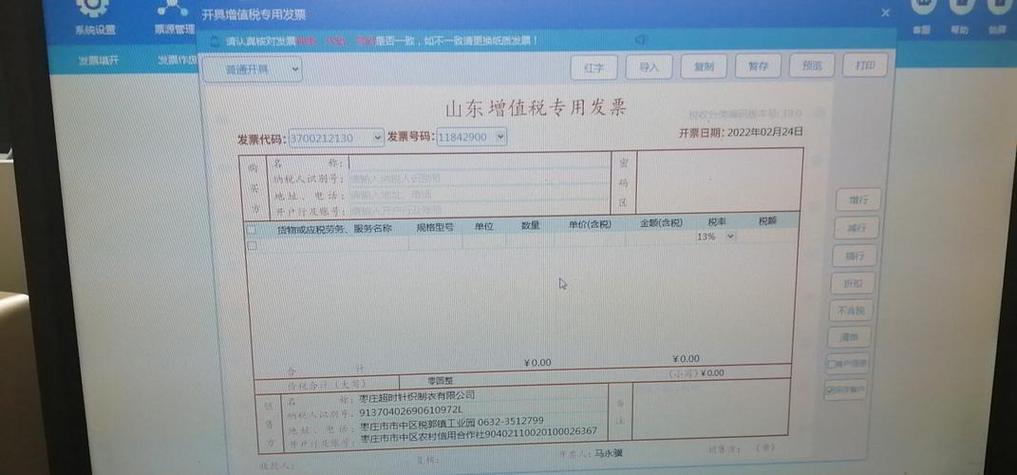Viewport: 1017px width, 475px height.
Task: Click the 不含税 button
Action: 851,311
